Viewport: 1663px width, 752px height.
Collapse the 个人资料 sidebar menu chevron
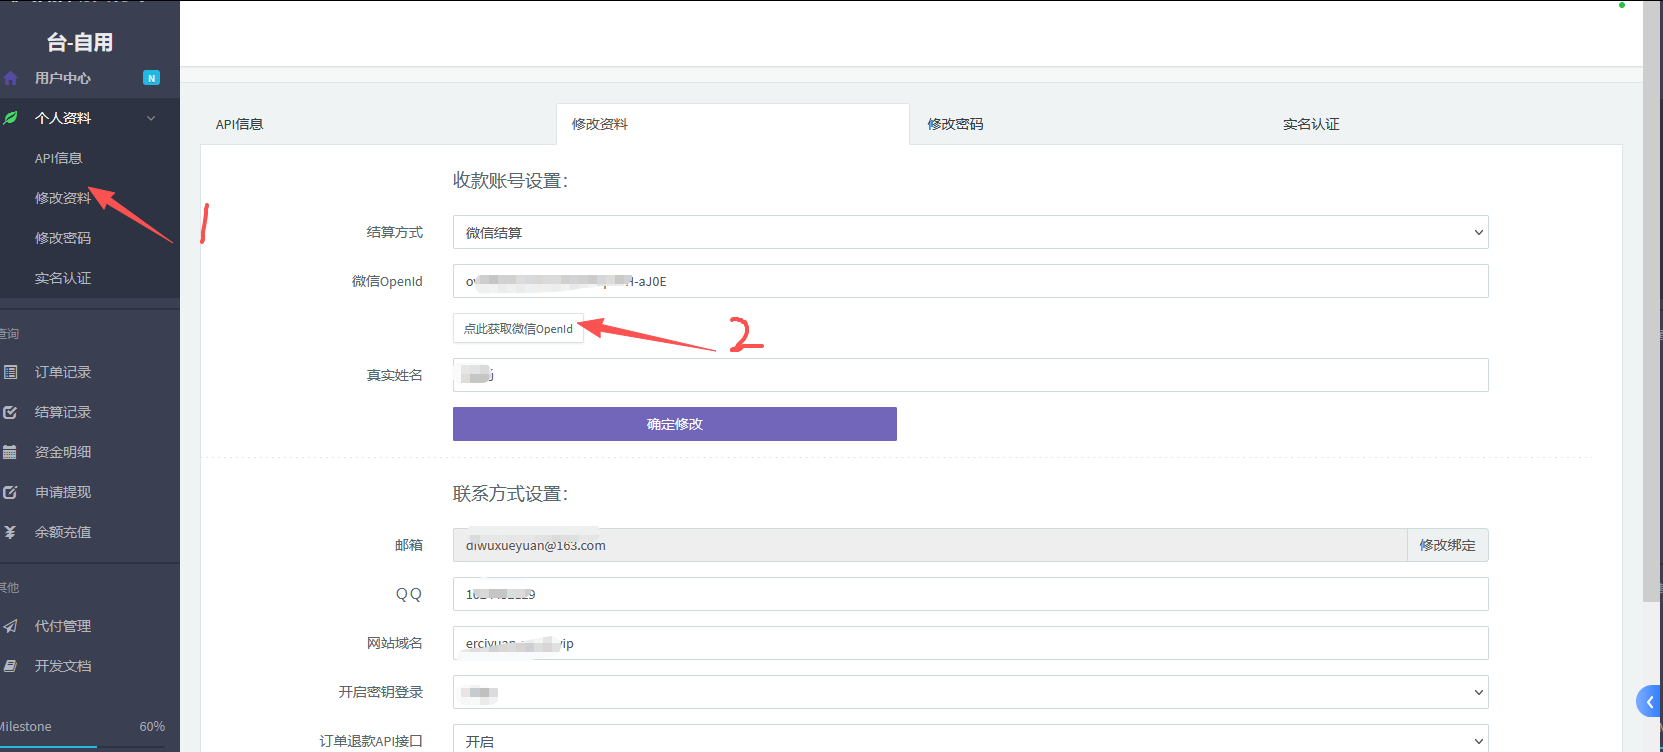(151, 118)
